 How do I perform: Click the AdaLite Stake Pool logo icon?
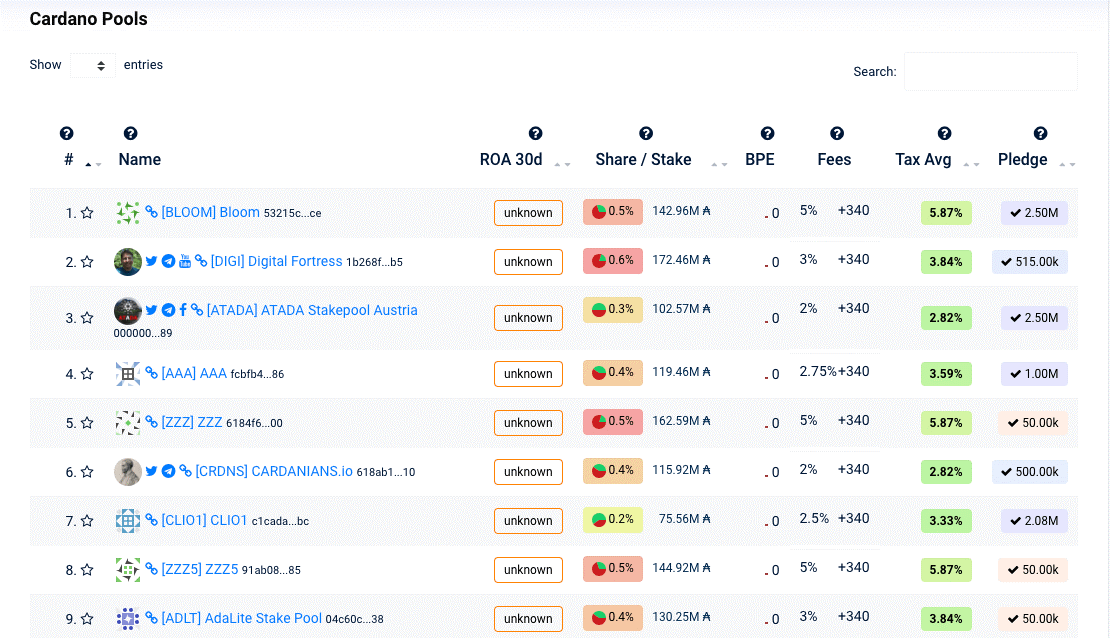pos(127,618)
